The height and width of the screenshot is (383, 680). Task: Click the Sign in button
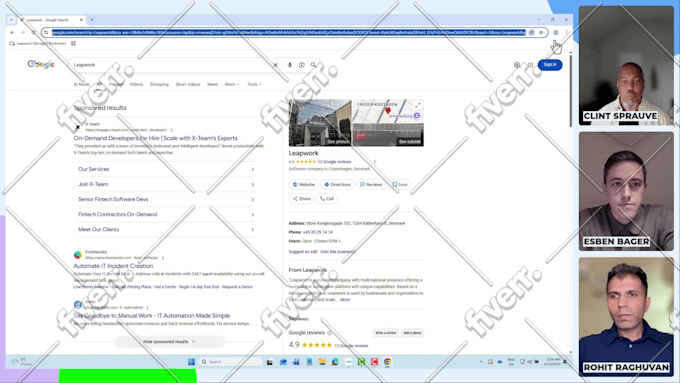(550, 65)
